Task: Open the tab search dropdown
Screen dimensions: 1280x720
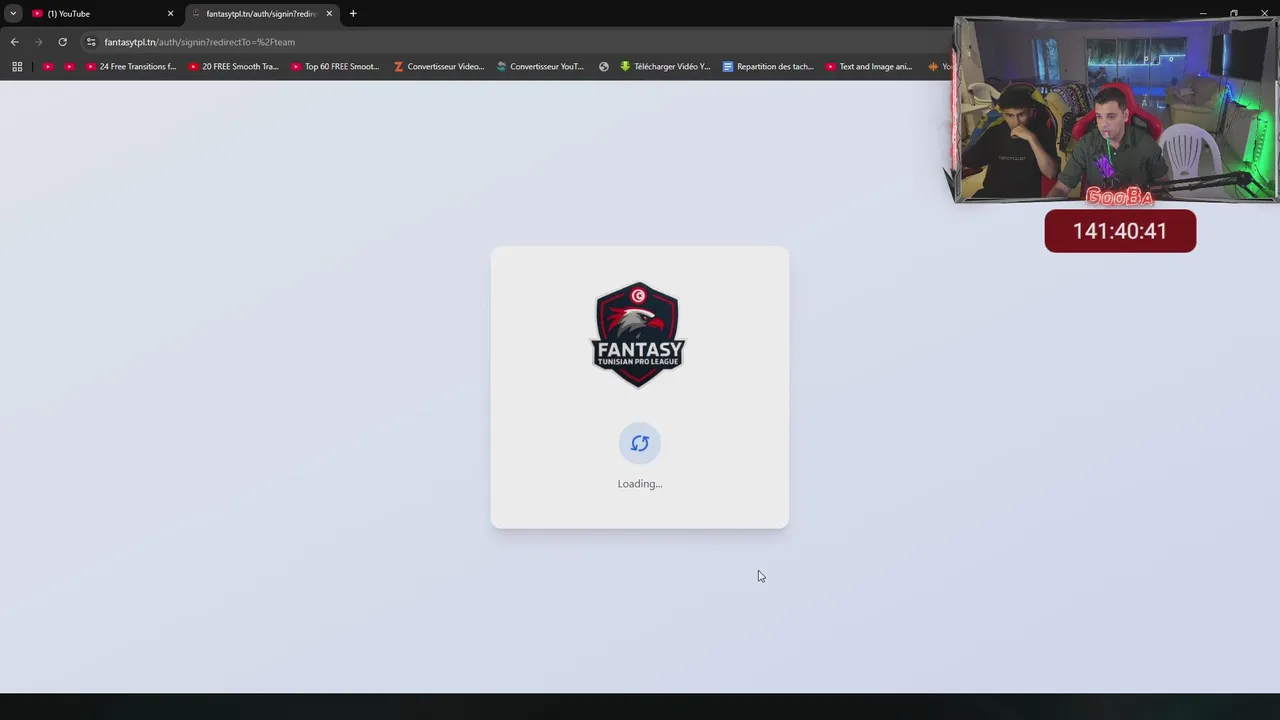Action: pos(13,14)
